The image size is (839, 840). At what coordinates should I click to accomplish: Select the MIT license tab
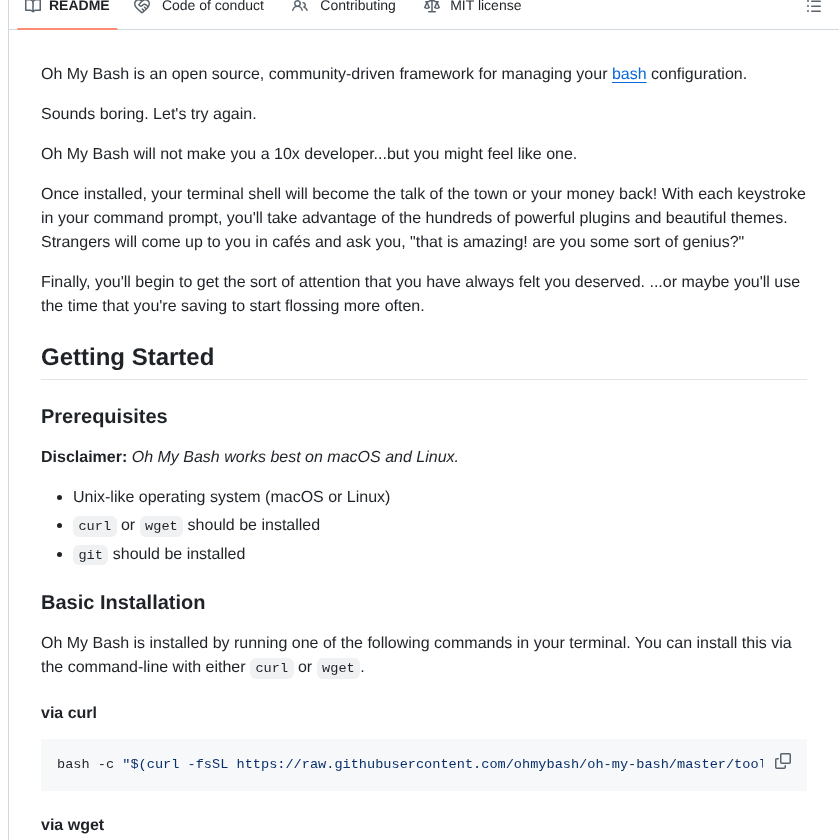(485, 6)
